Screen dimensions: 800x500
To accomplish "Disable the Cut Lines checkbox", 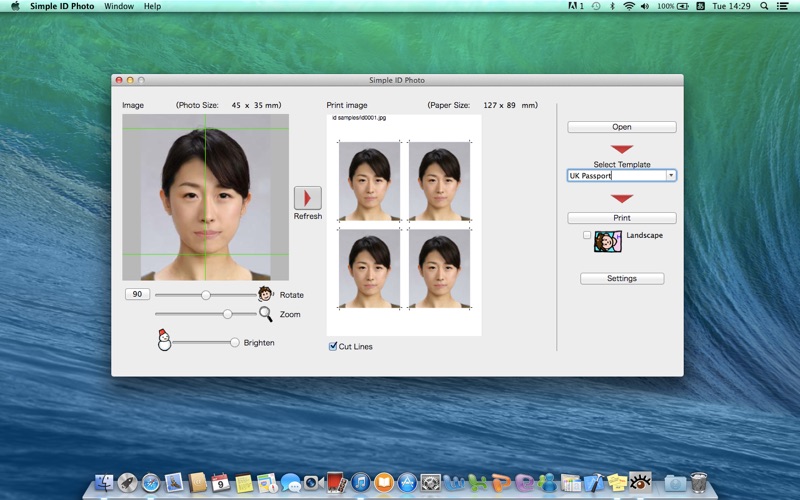I will 333,346.
